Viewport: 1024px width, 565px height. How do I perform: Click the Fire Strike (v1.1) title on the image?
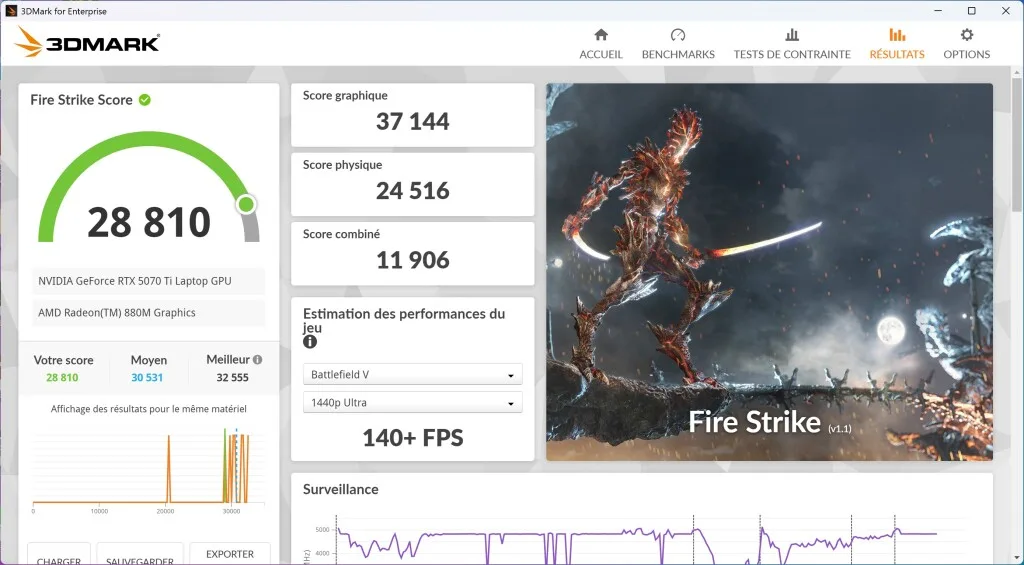click(770, 423)
